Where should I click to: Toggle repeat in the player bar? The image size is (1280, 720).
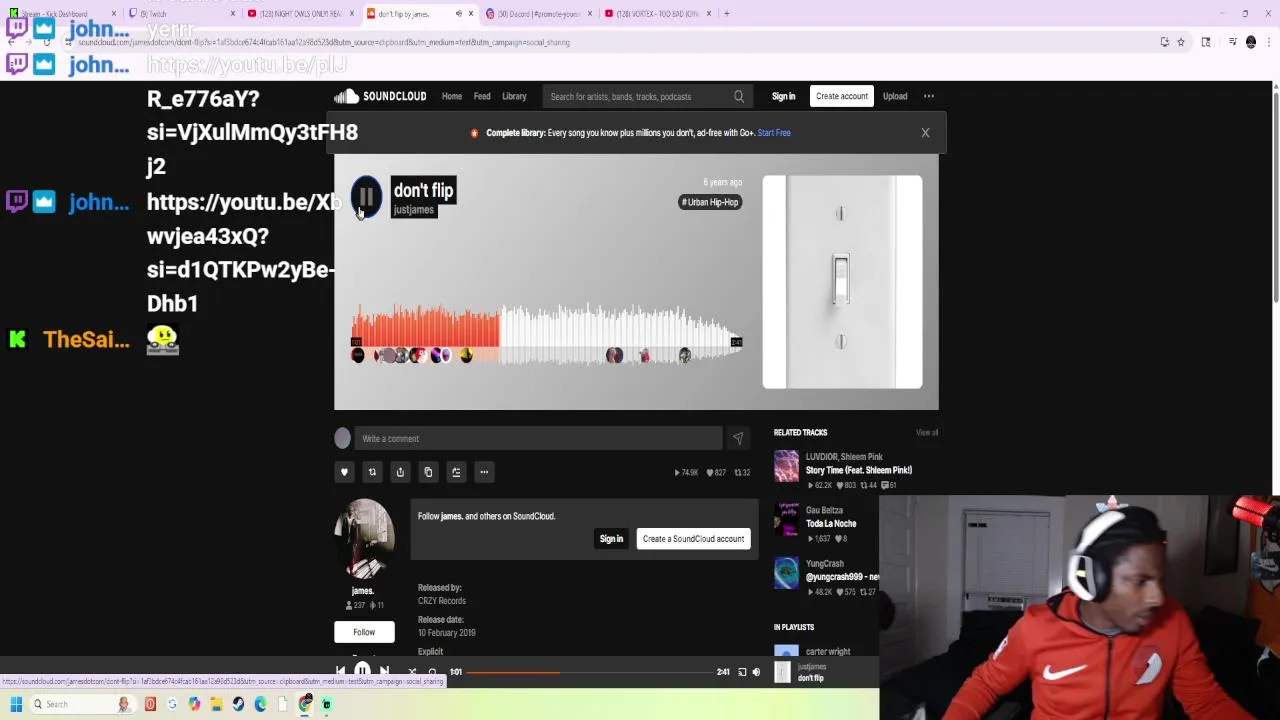click(x=432, y=672)
